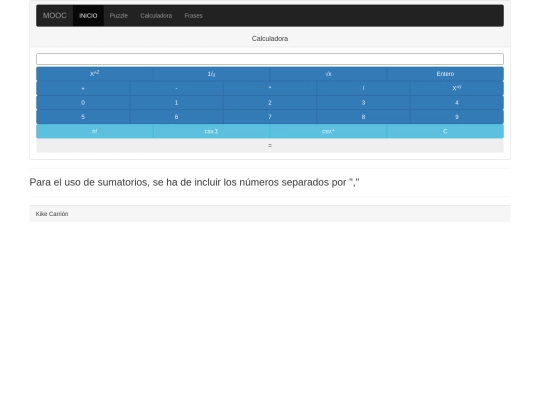Click the multiplication asterisk button
Screen dimensions: 540x405
270,88
